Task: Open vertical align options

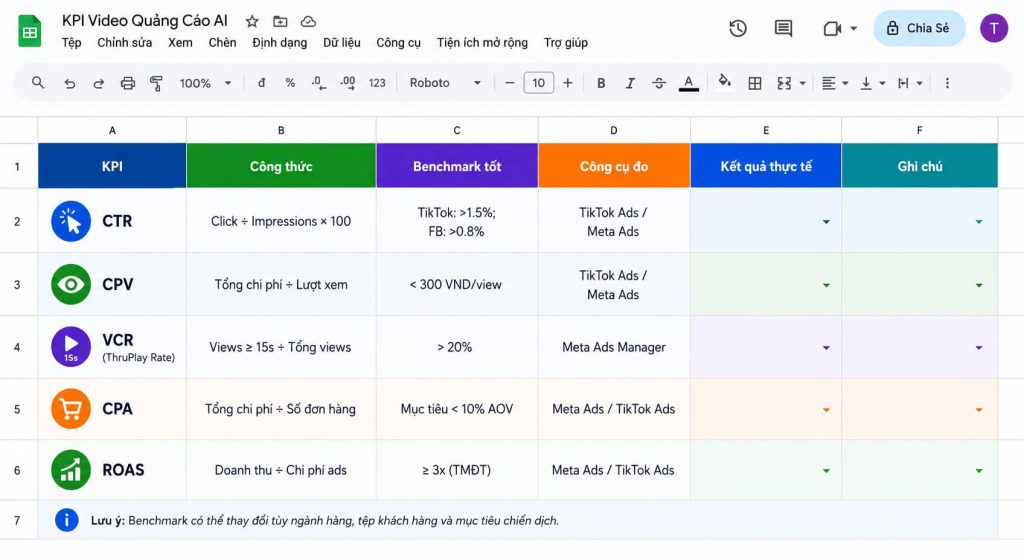Action: click(872, 83)
